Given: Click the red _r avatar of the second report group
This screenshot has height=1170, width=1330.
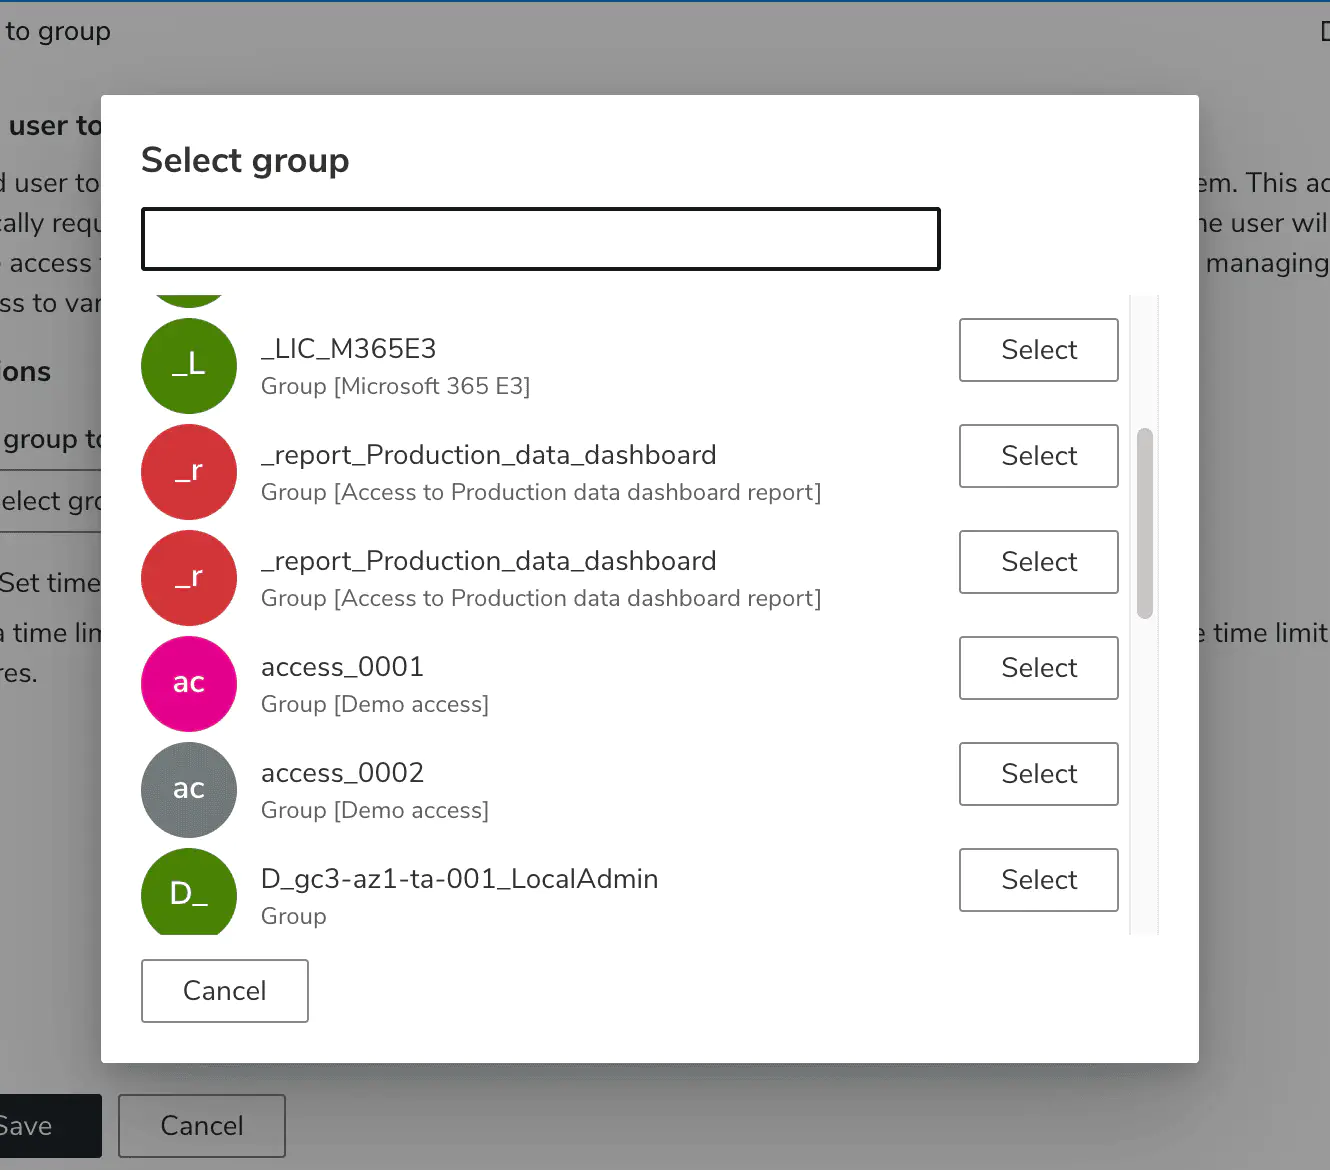Looking at the screenshot, I should 189,578.
